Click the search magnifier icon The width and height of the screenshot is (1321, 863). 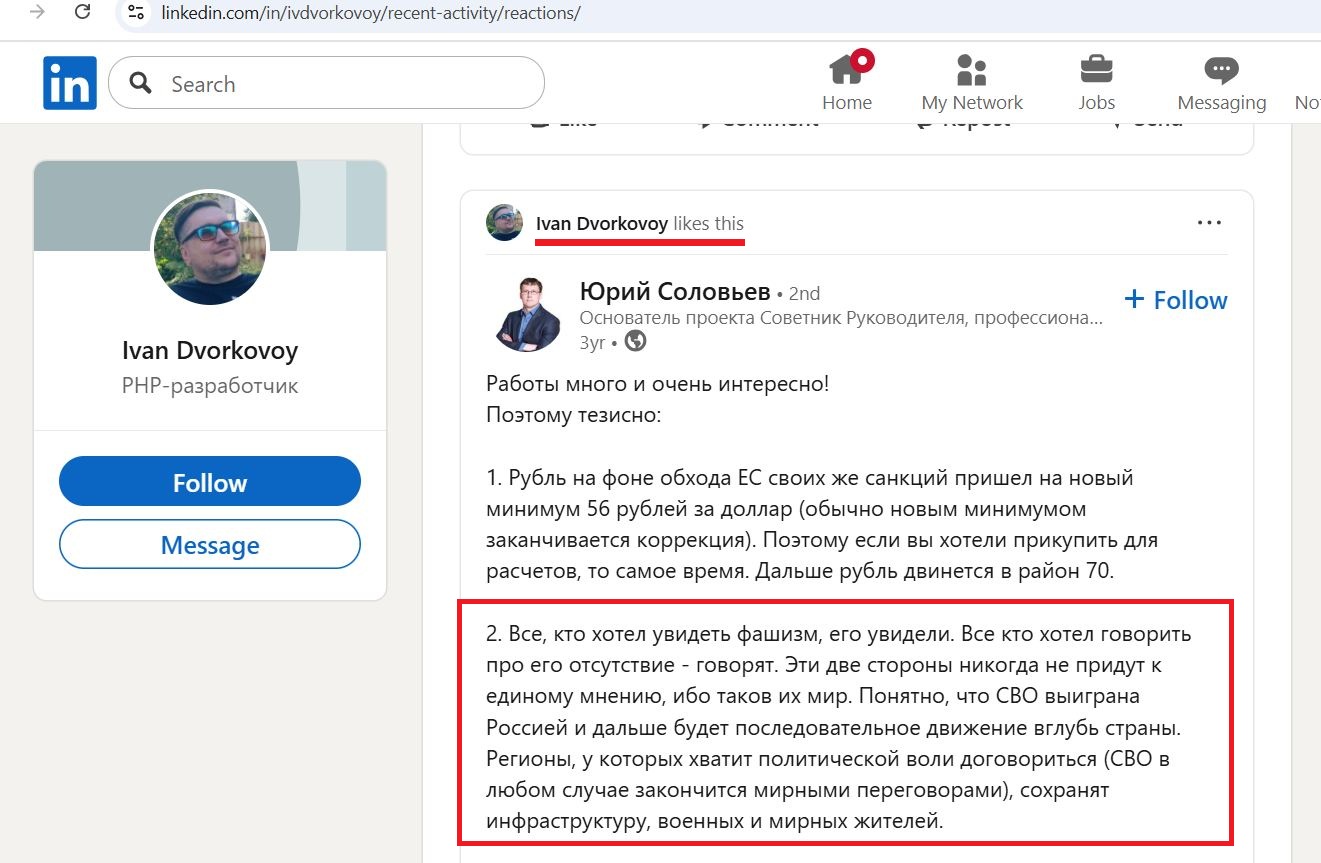click(140, 83)
